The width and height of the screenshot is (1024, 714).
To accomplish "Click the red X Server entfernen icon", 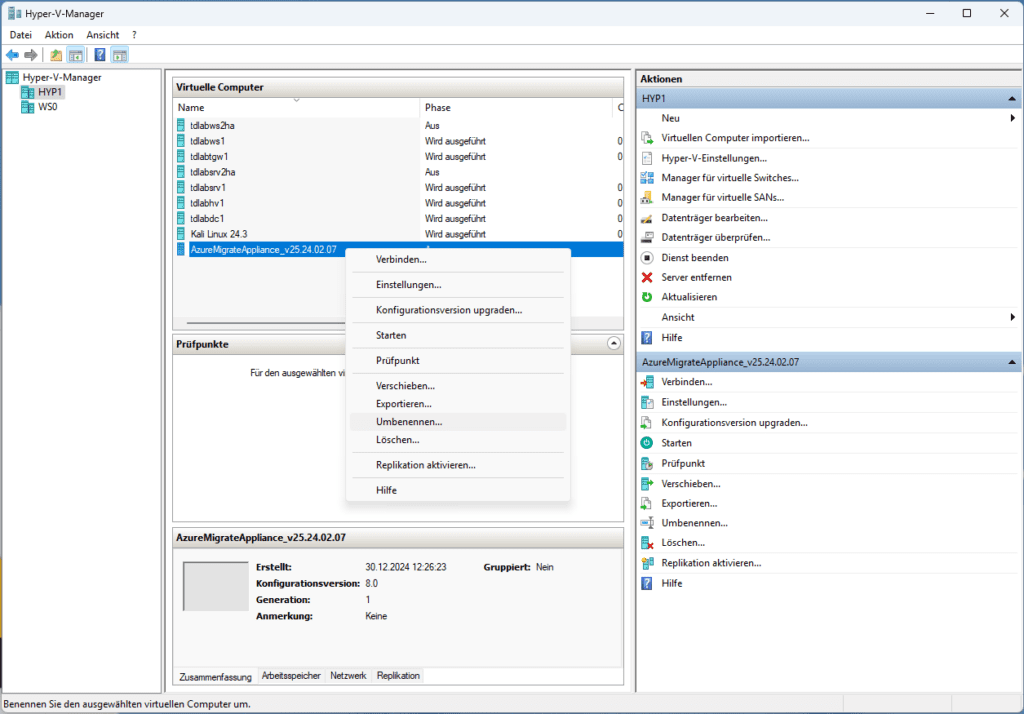I will (647, 277).
